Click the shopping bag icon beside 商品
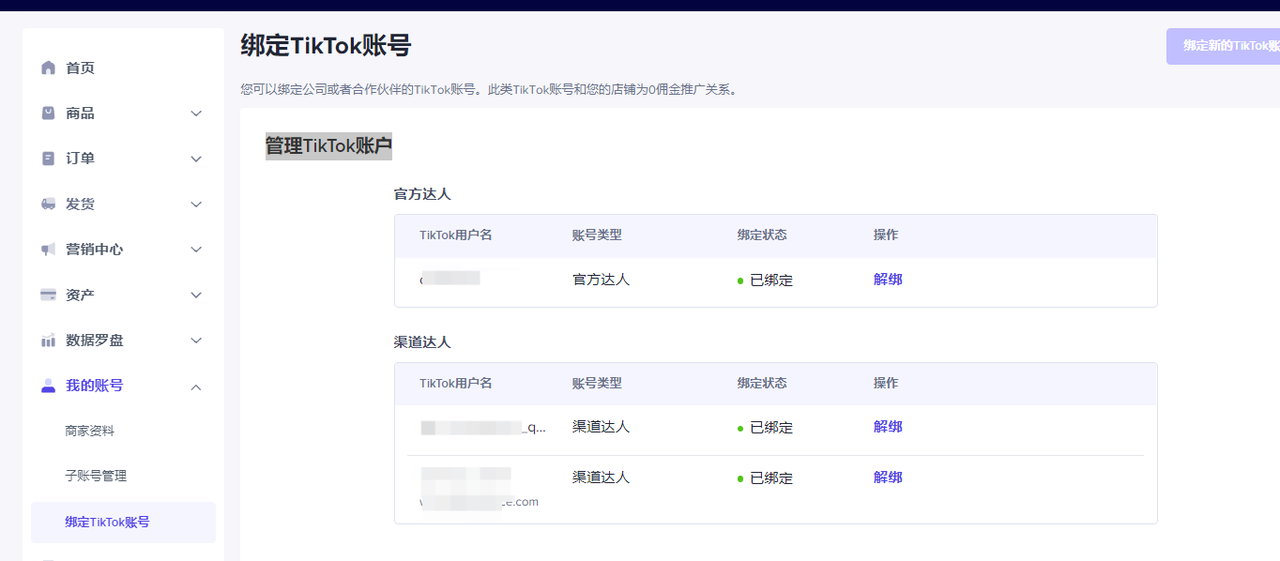1280x561 pixels. [x=48, y=113]
